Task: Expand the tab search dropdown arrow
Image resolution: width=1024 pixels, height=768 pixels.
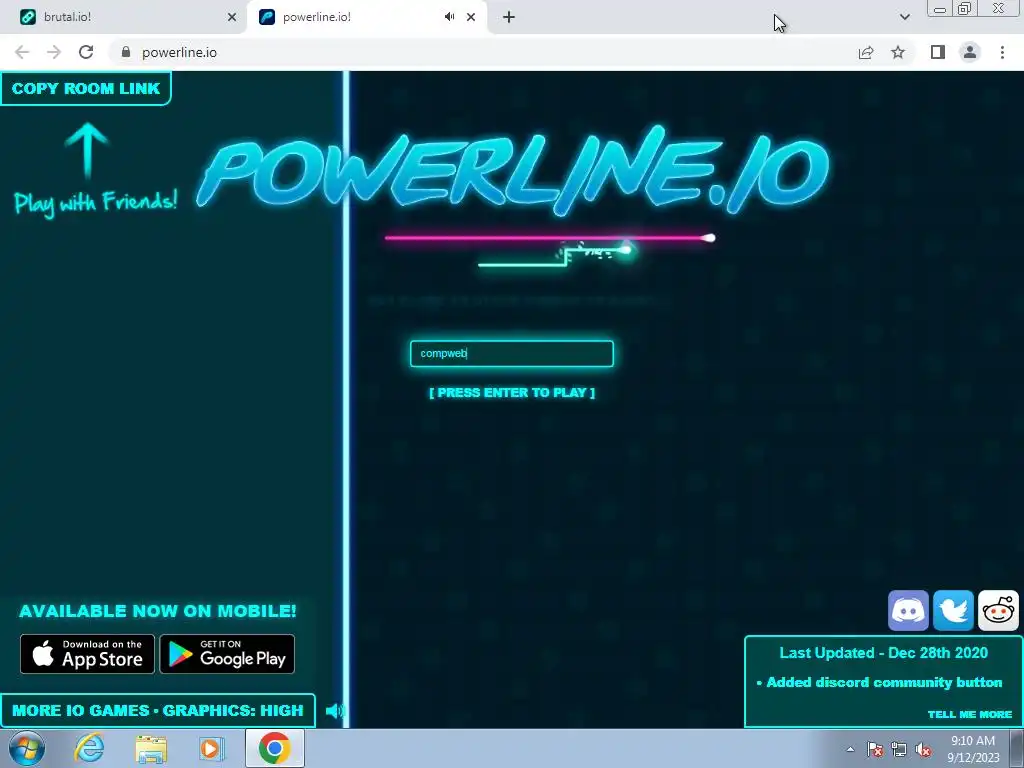Action: tap(904, 17)
